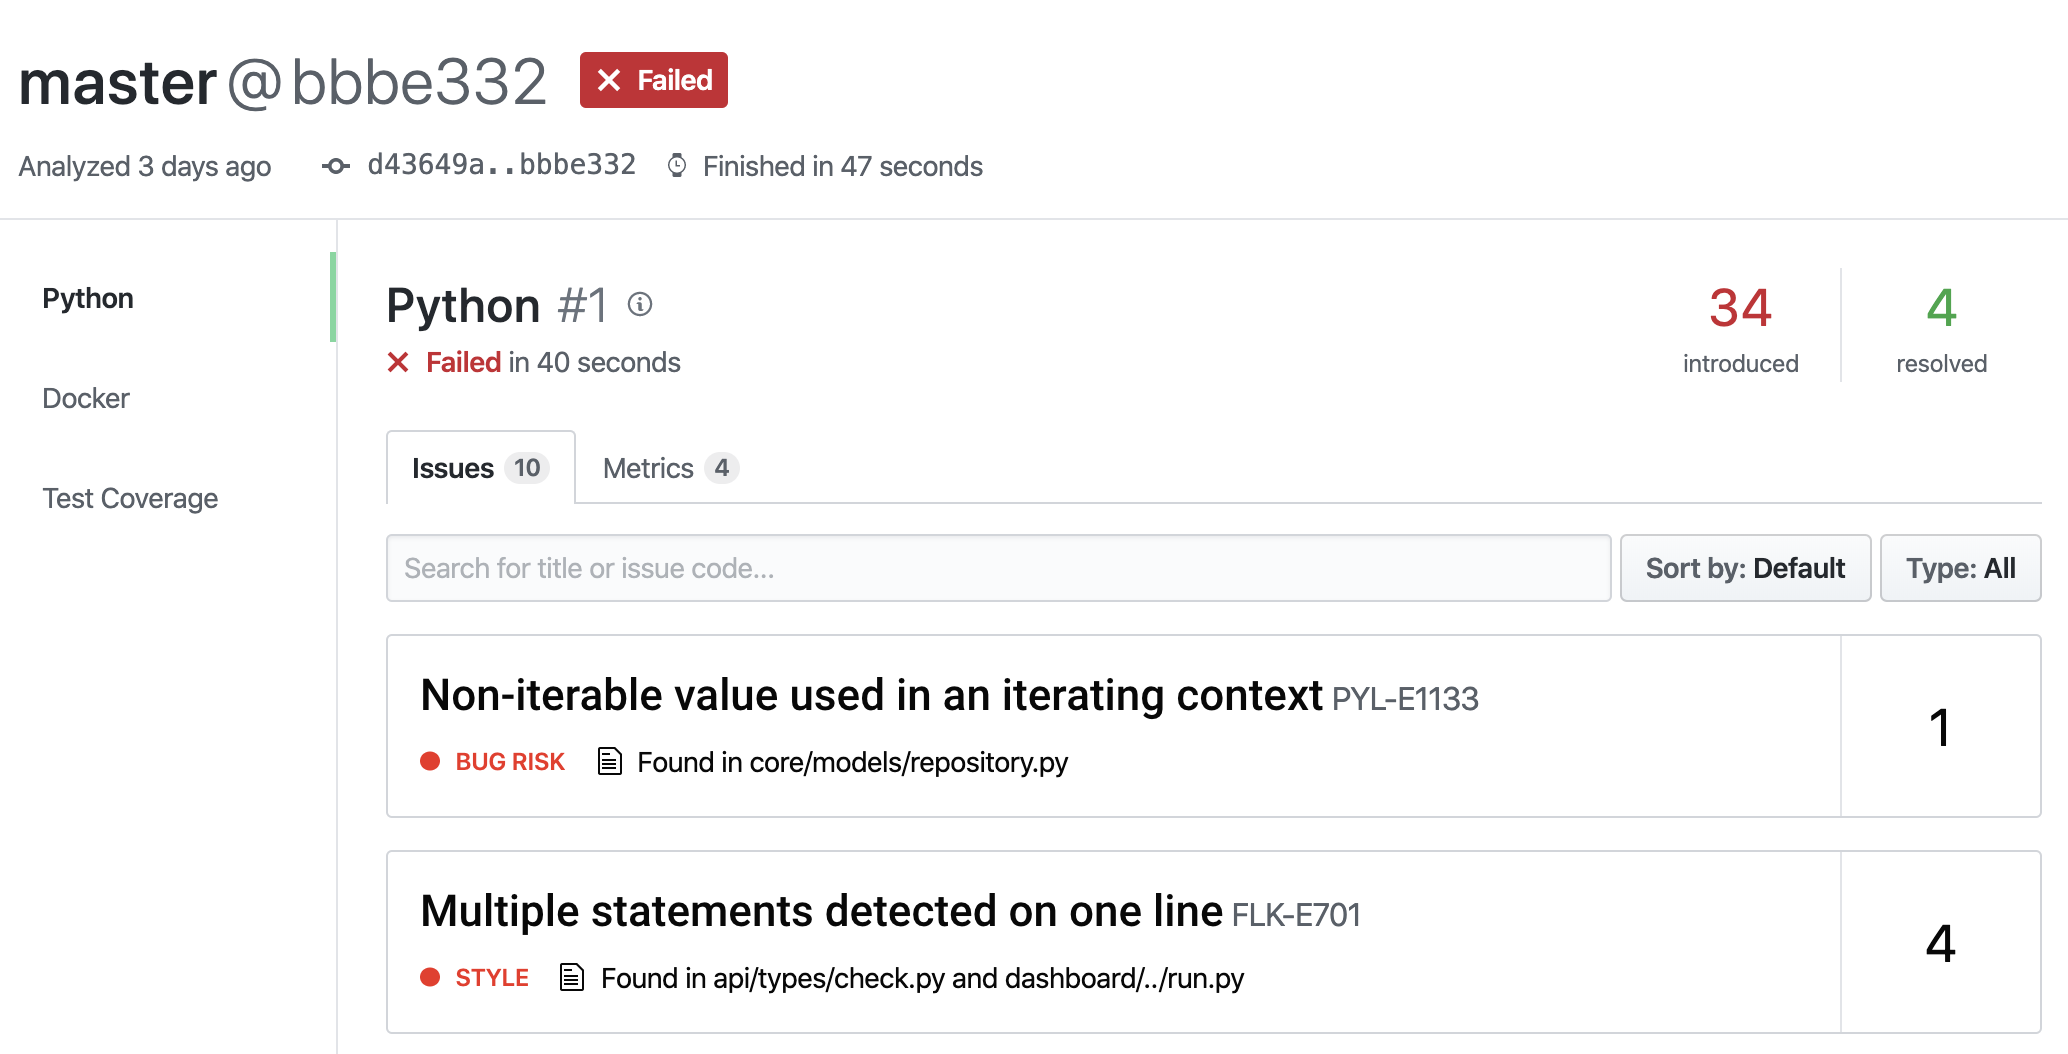
Task: Open the Multiple statements issue FLK-E701
Action: [821, 912]
